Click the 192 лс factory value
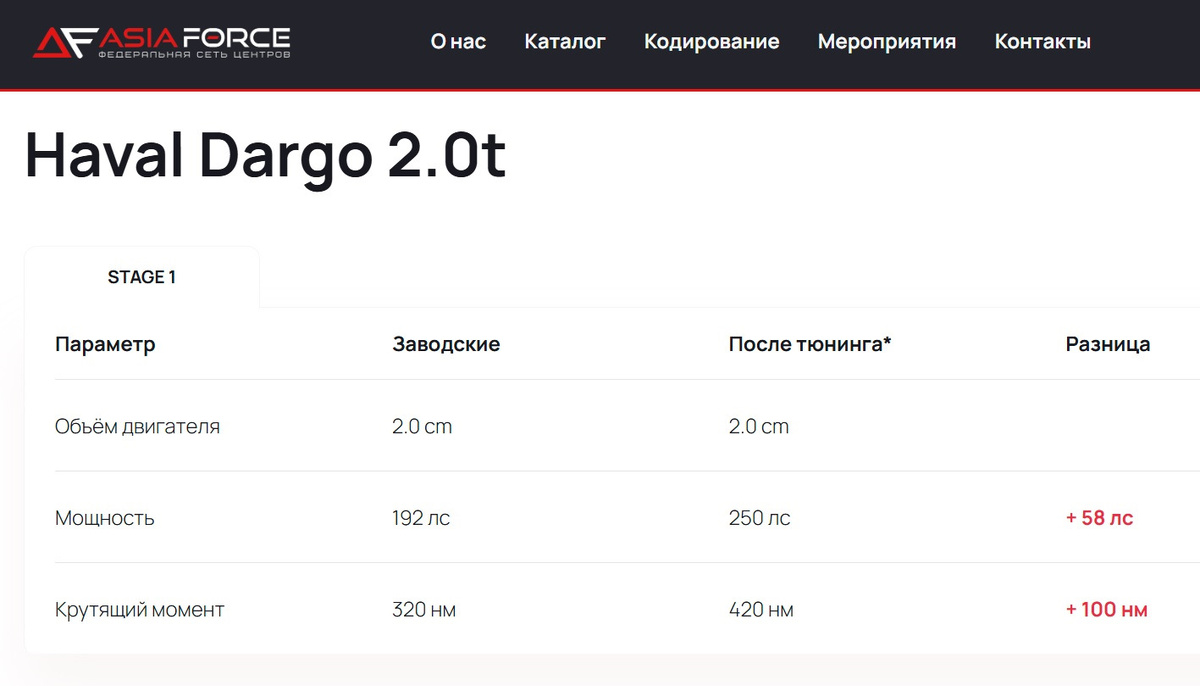This screenshot has height=686, width=1200. coord(421,519)
